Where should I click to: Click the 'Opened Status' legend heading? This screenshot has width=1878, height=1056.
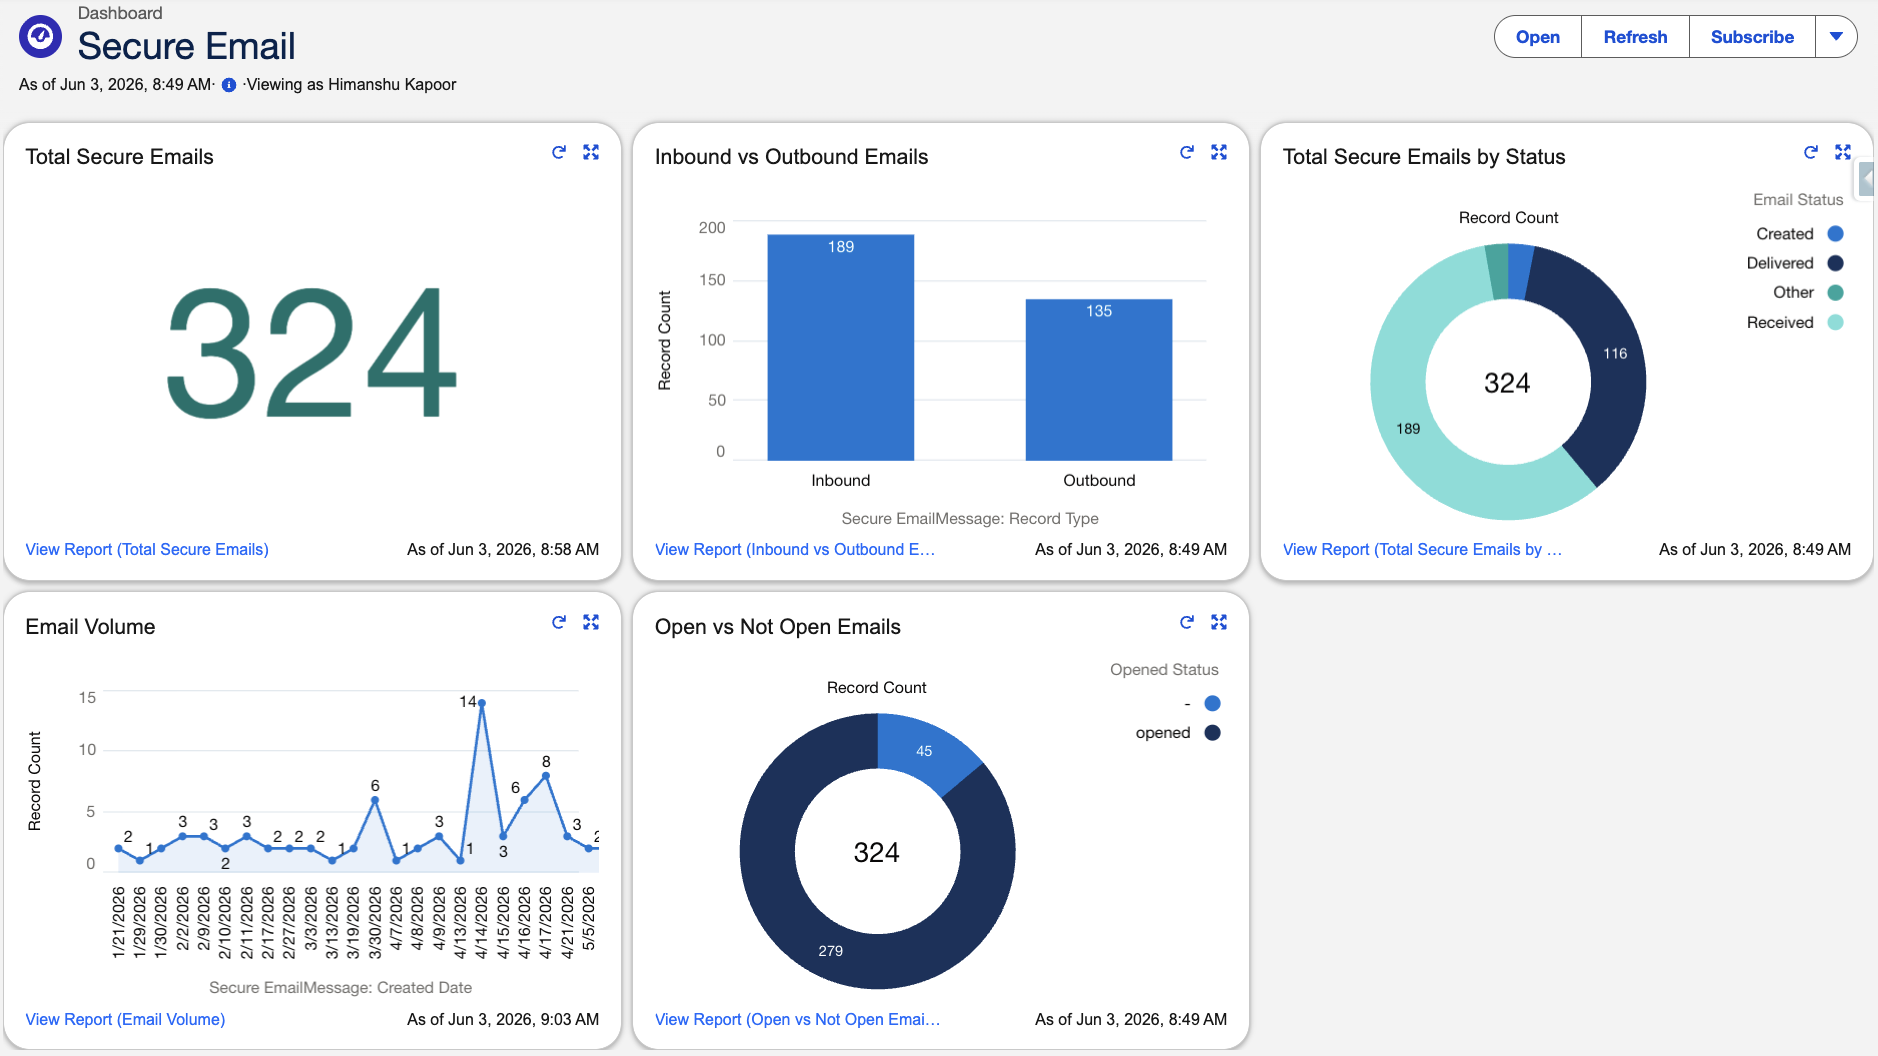[x=1164, y=670]
